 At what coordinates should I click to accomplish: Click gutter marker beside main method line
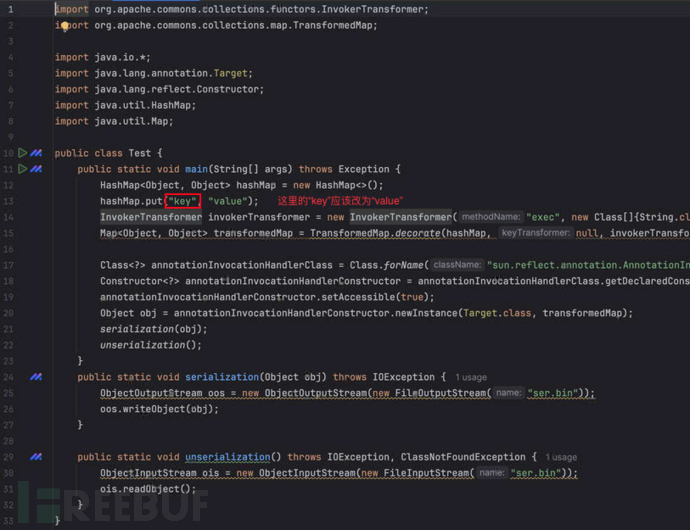click(x=36, y=169)
